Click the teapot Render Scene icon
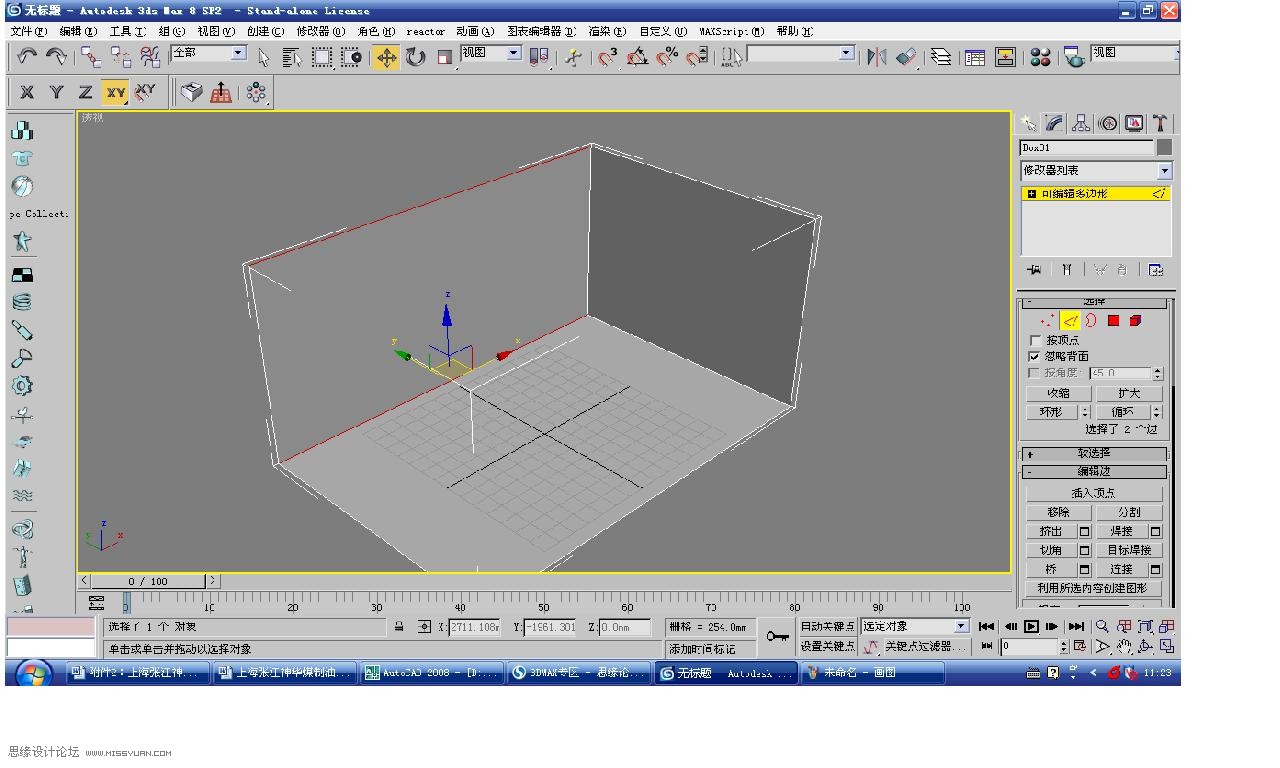This screenshot has height=768, width=1280. [1075, 57]
